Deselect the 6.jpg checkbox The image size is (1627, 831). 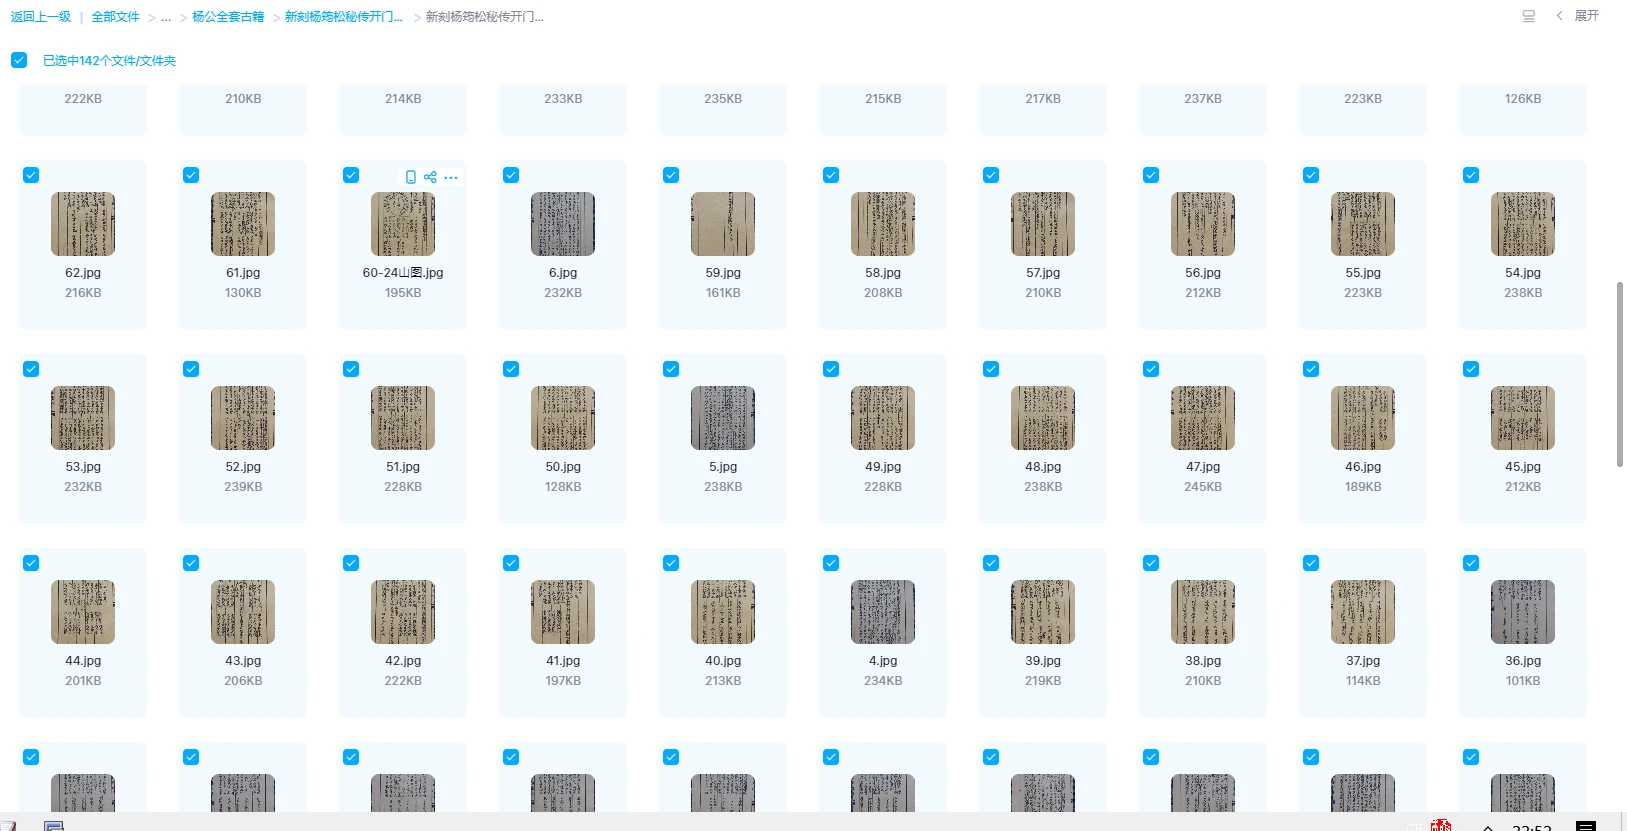[x=511, y=175]
